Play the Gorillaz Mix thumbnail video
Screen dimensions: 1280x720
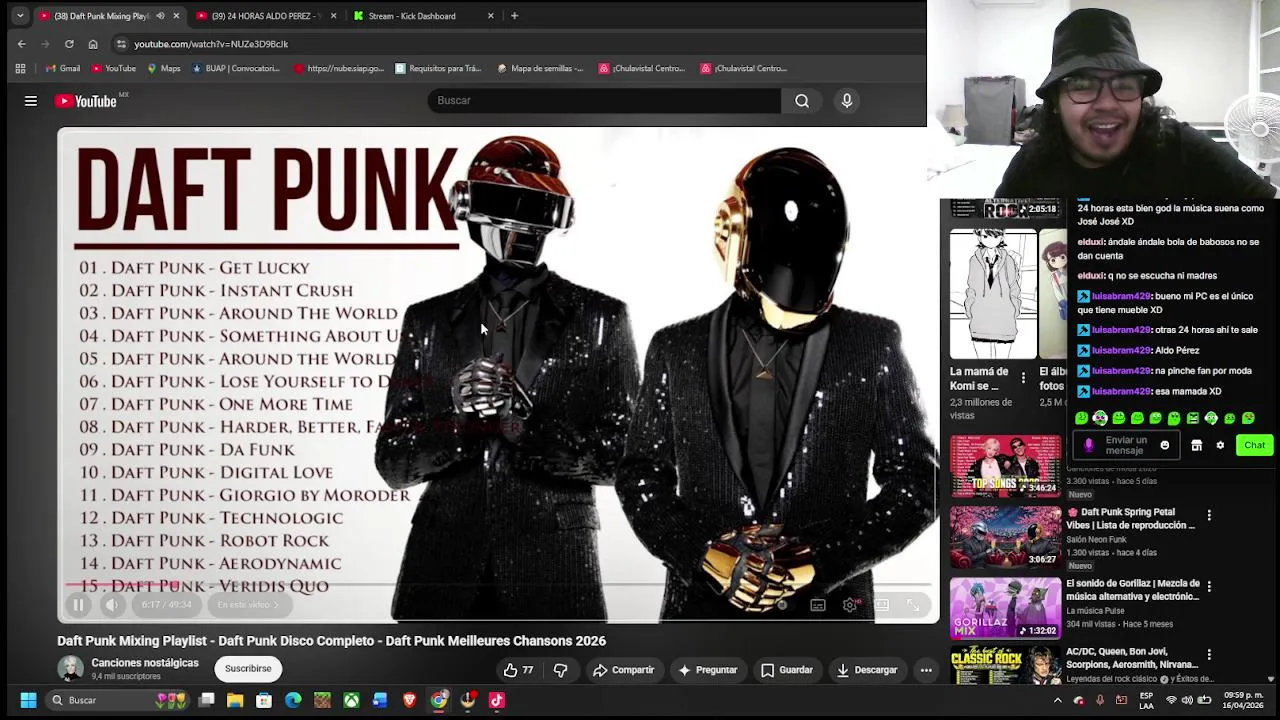[1005, 607]
